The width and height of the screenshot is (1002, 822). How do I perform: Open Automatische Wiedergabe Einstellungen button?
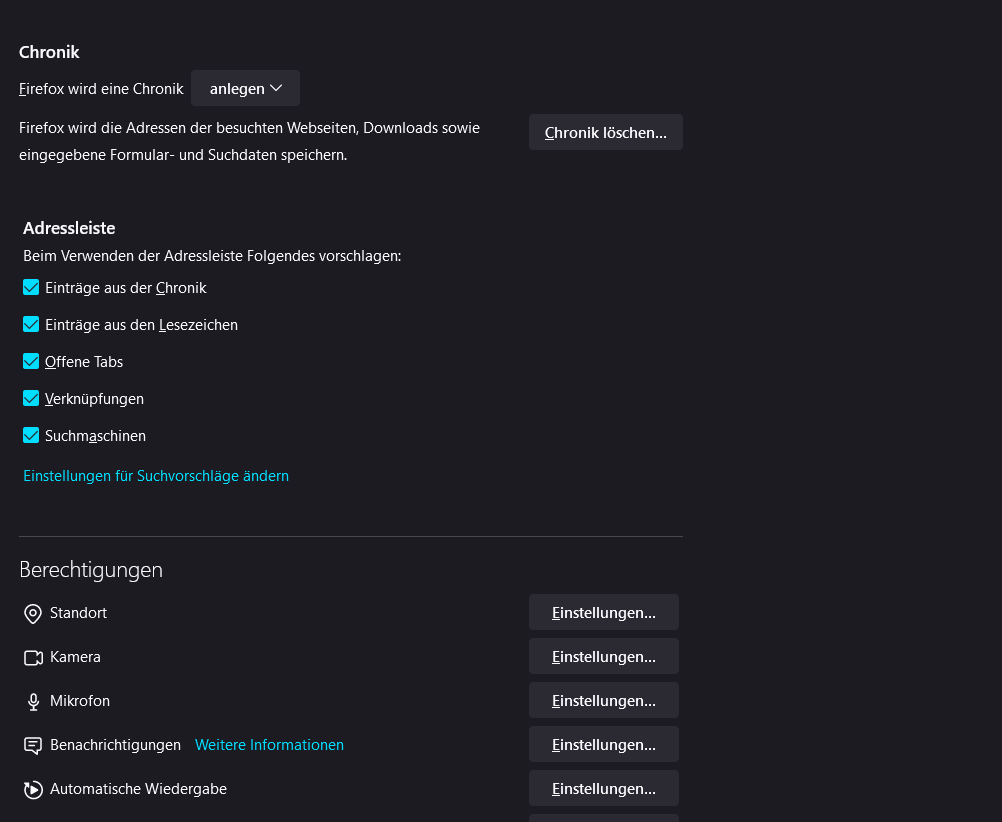pyautogui.click(x=603, y=789)
